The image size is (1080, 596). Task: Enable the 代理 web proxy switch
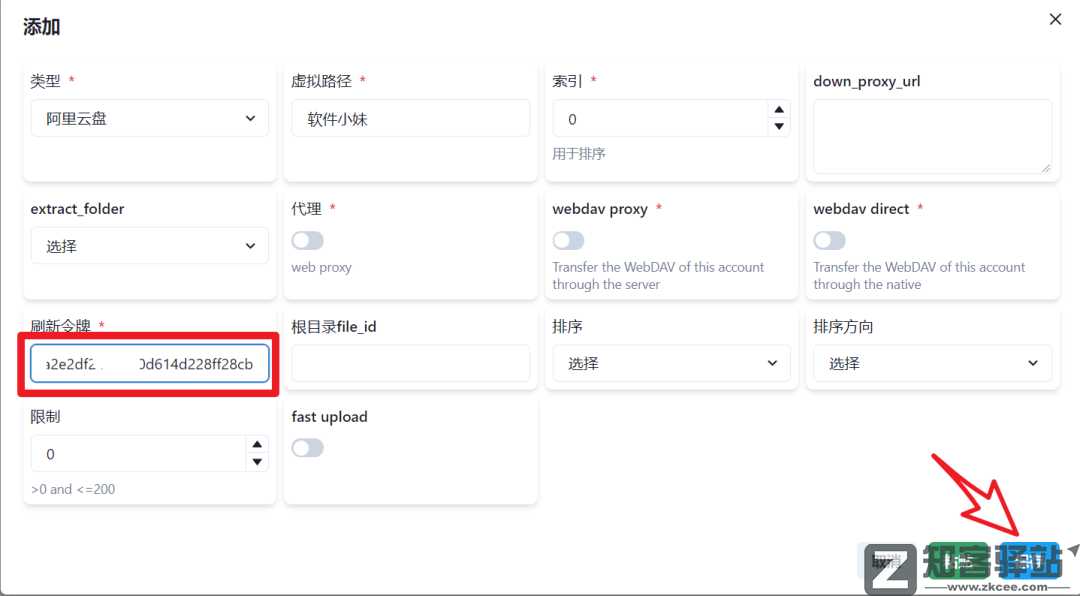[308, 241]
